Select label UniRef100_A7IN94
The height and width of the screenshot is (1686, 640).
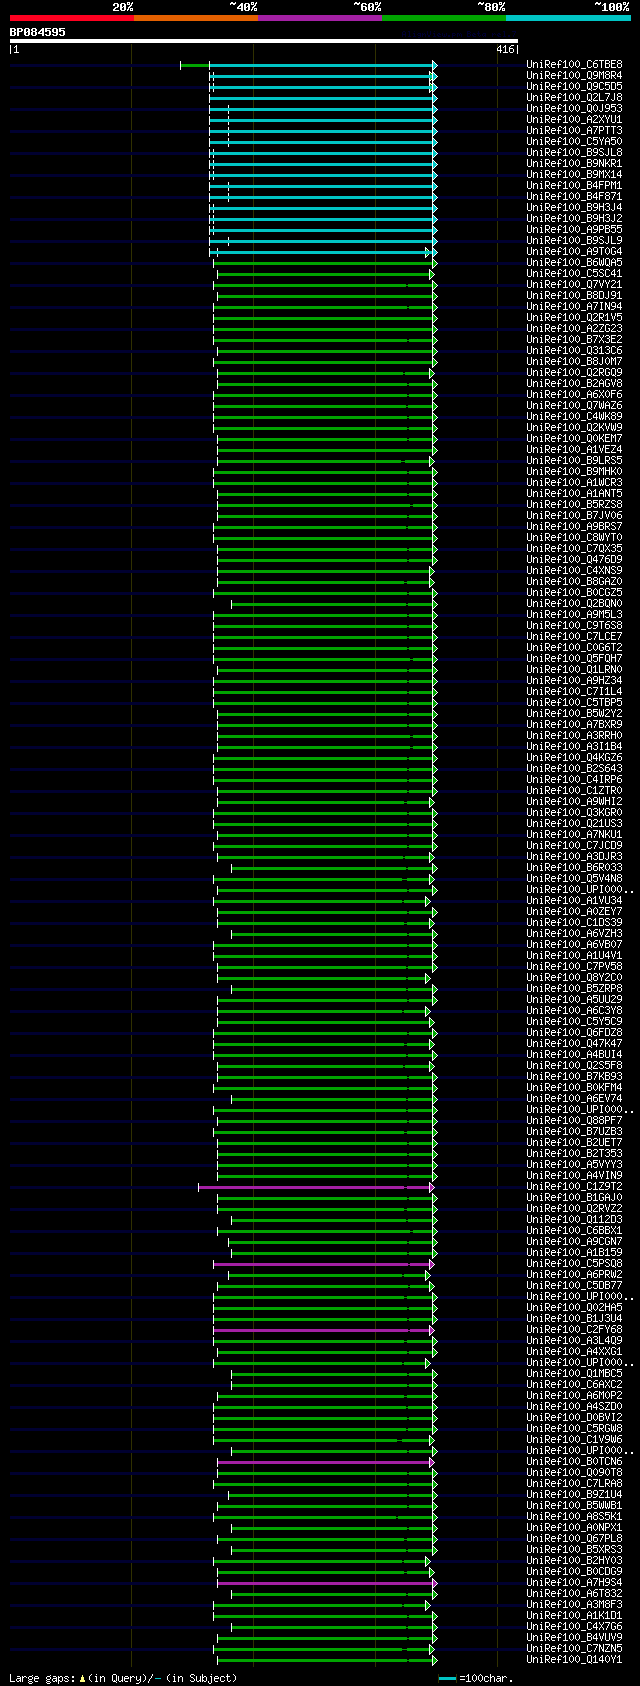click(574, 307)
